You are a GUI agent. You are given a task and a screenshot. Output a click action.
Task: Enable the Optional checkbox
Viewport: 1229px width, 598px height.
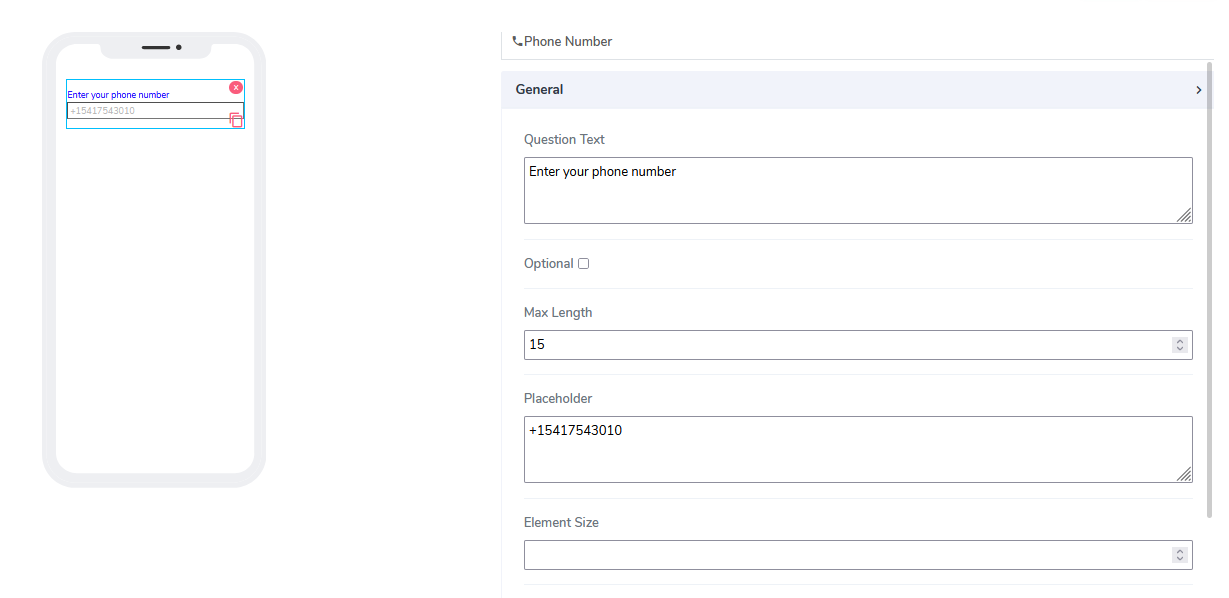coord(584,264)
